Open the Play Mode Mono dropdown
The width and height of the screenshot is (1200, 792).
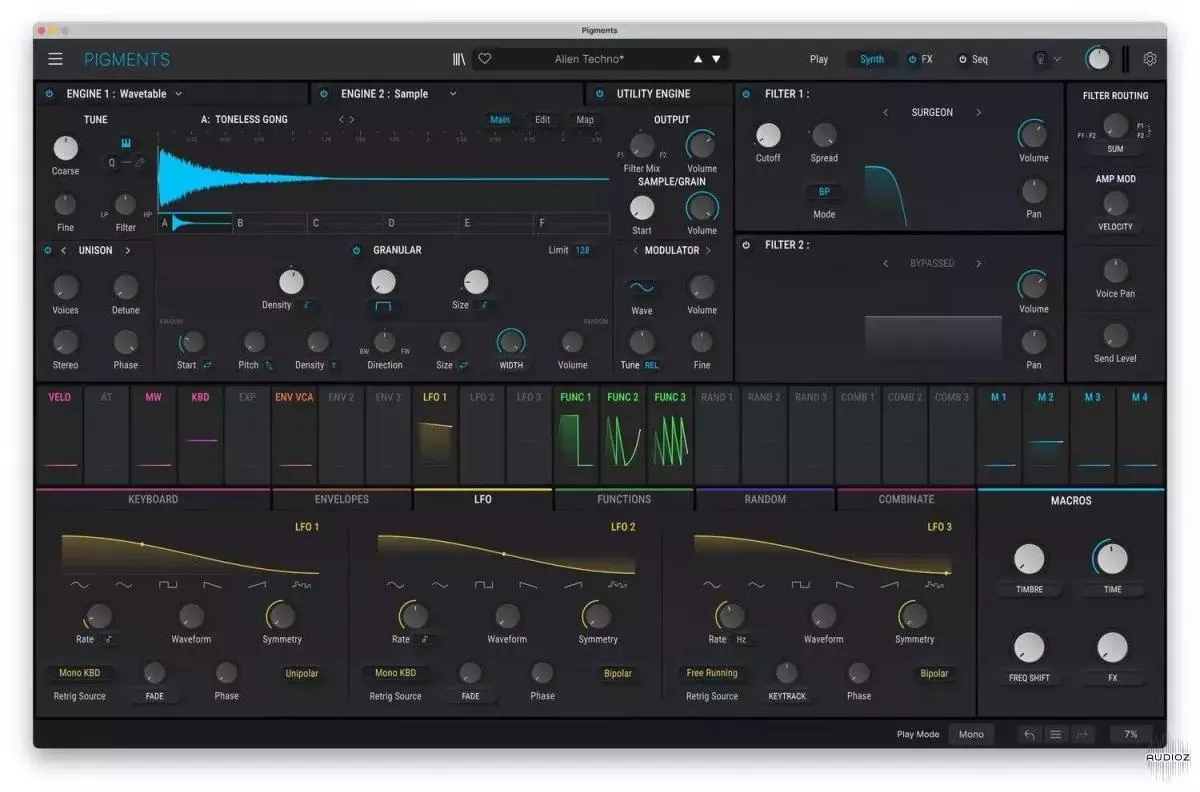(971, 734)
